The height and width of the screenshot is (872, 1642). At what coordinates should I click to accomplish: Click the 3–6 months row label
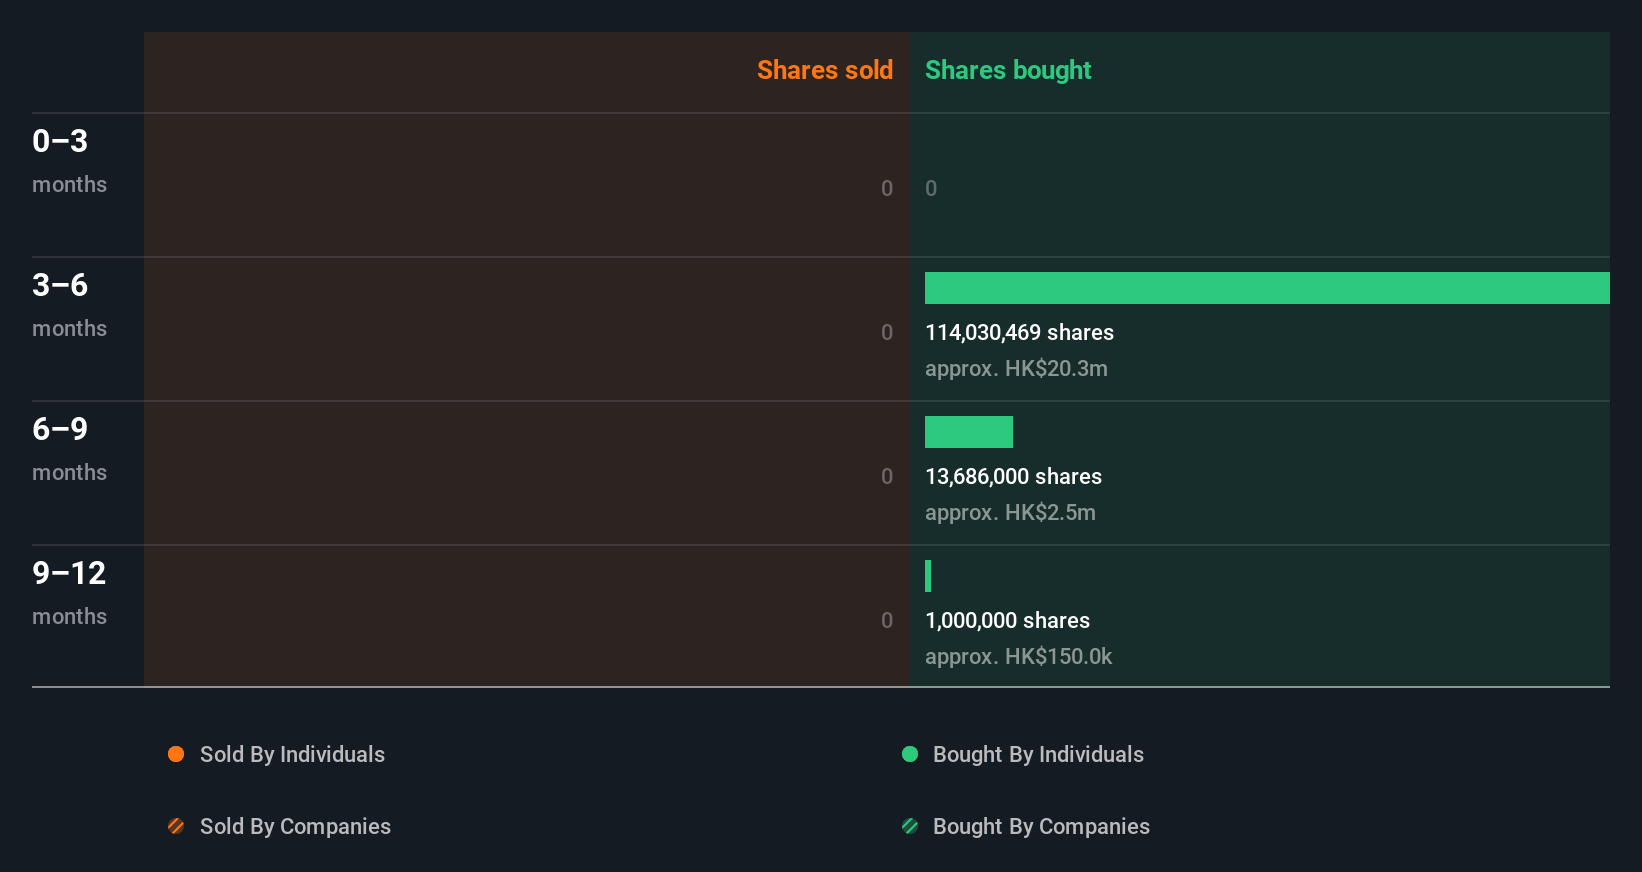coord(69,305)
